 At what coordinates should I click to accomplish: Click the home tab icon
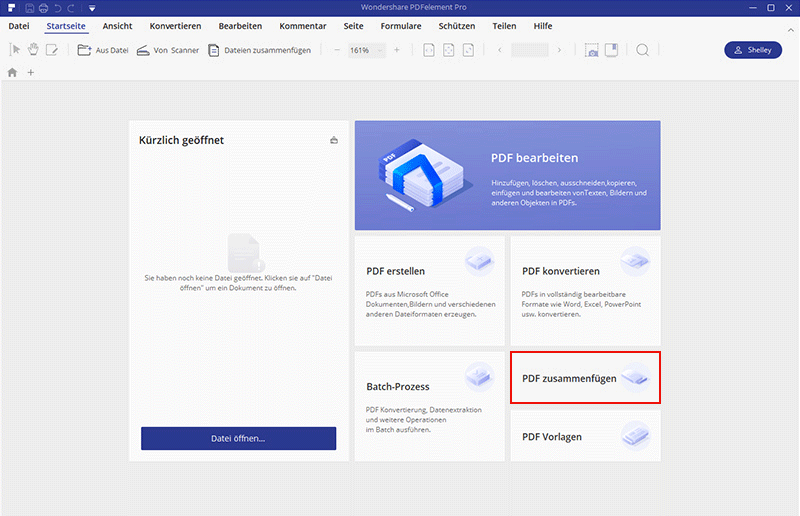pos(12,72)
